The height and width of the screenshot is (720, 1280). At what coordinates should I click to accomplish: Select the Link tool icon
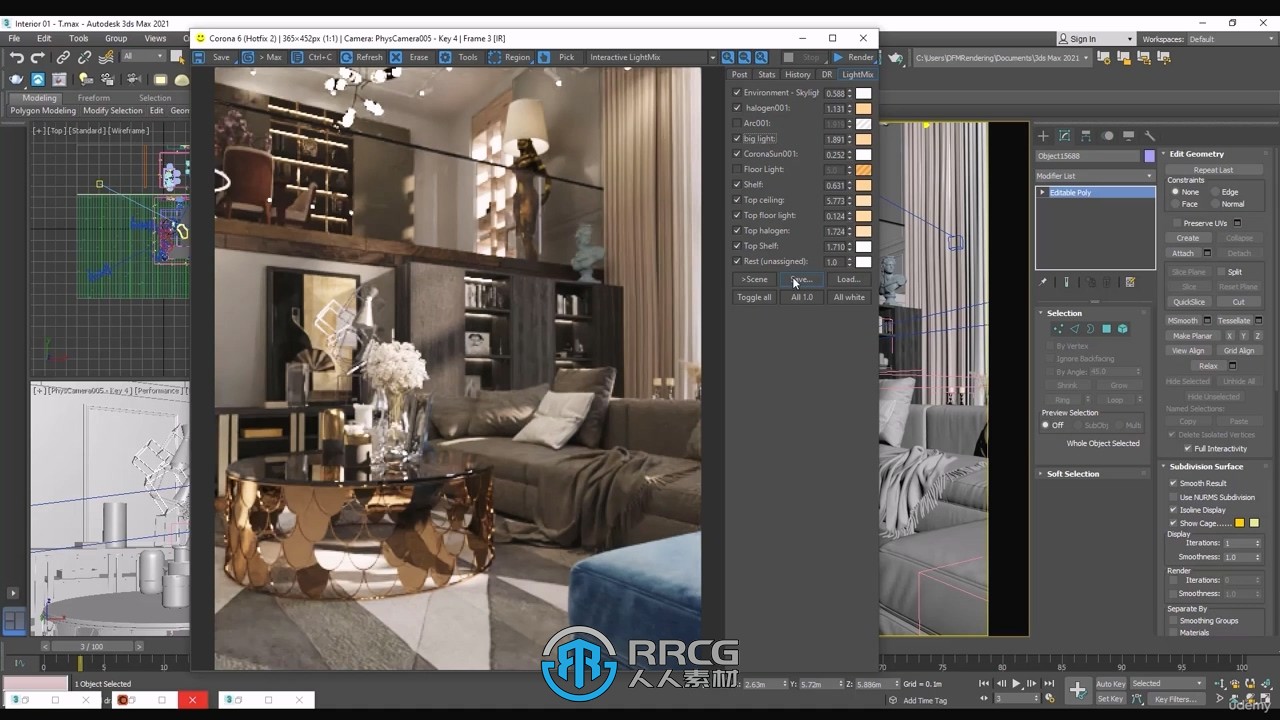click(x=63, y=58)
